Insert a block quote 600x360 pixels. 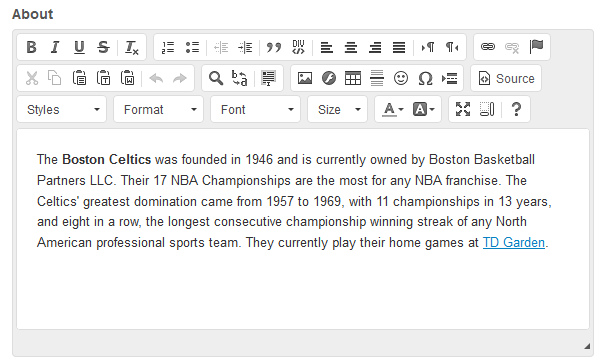pyautogui.click(x=274, y=47)
